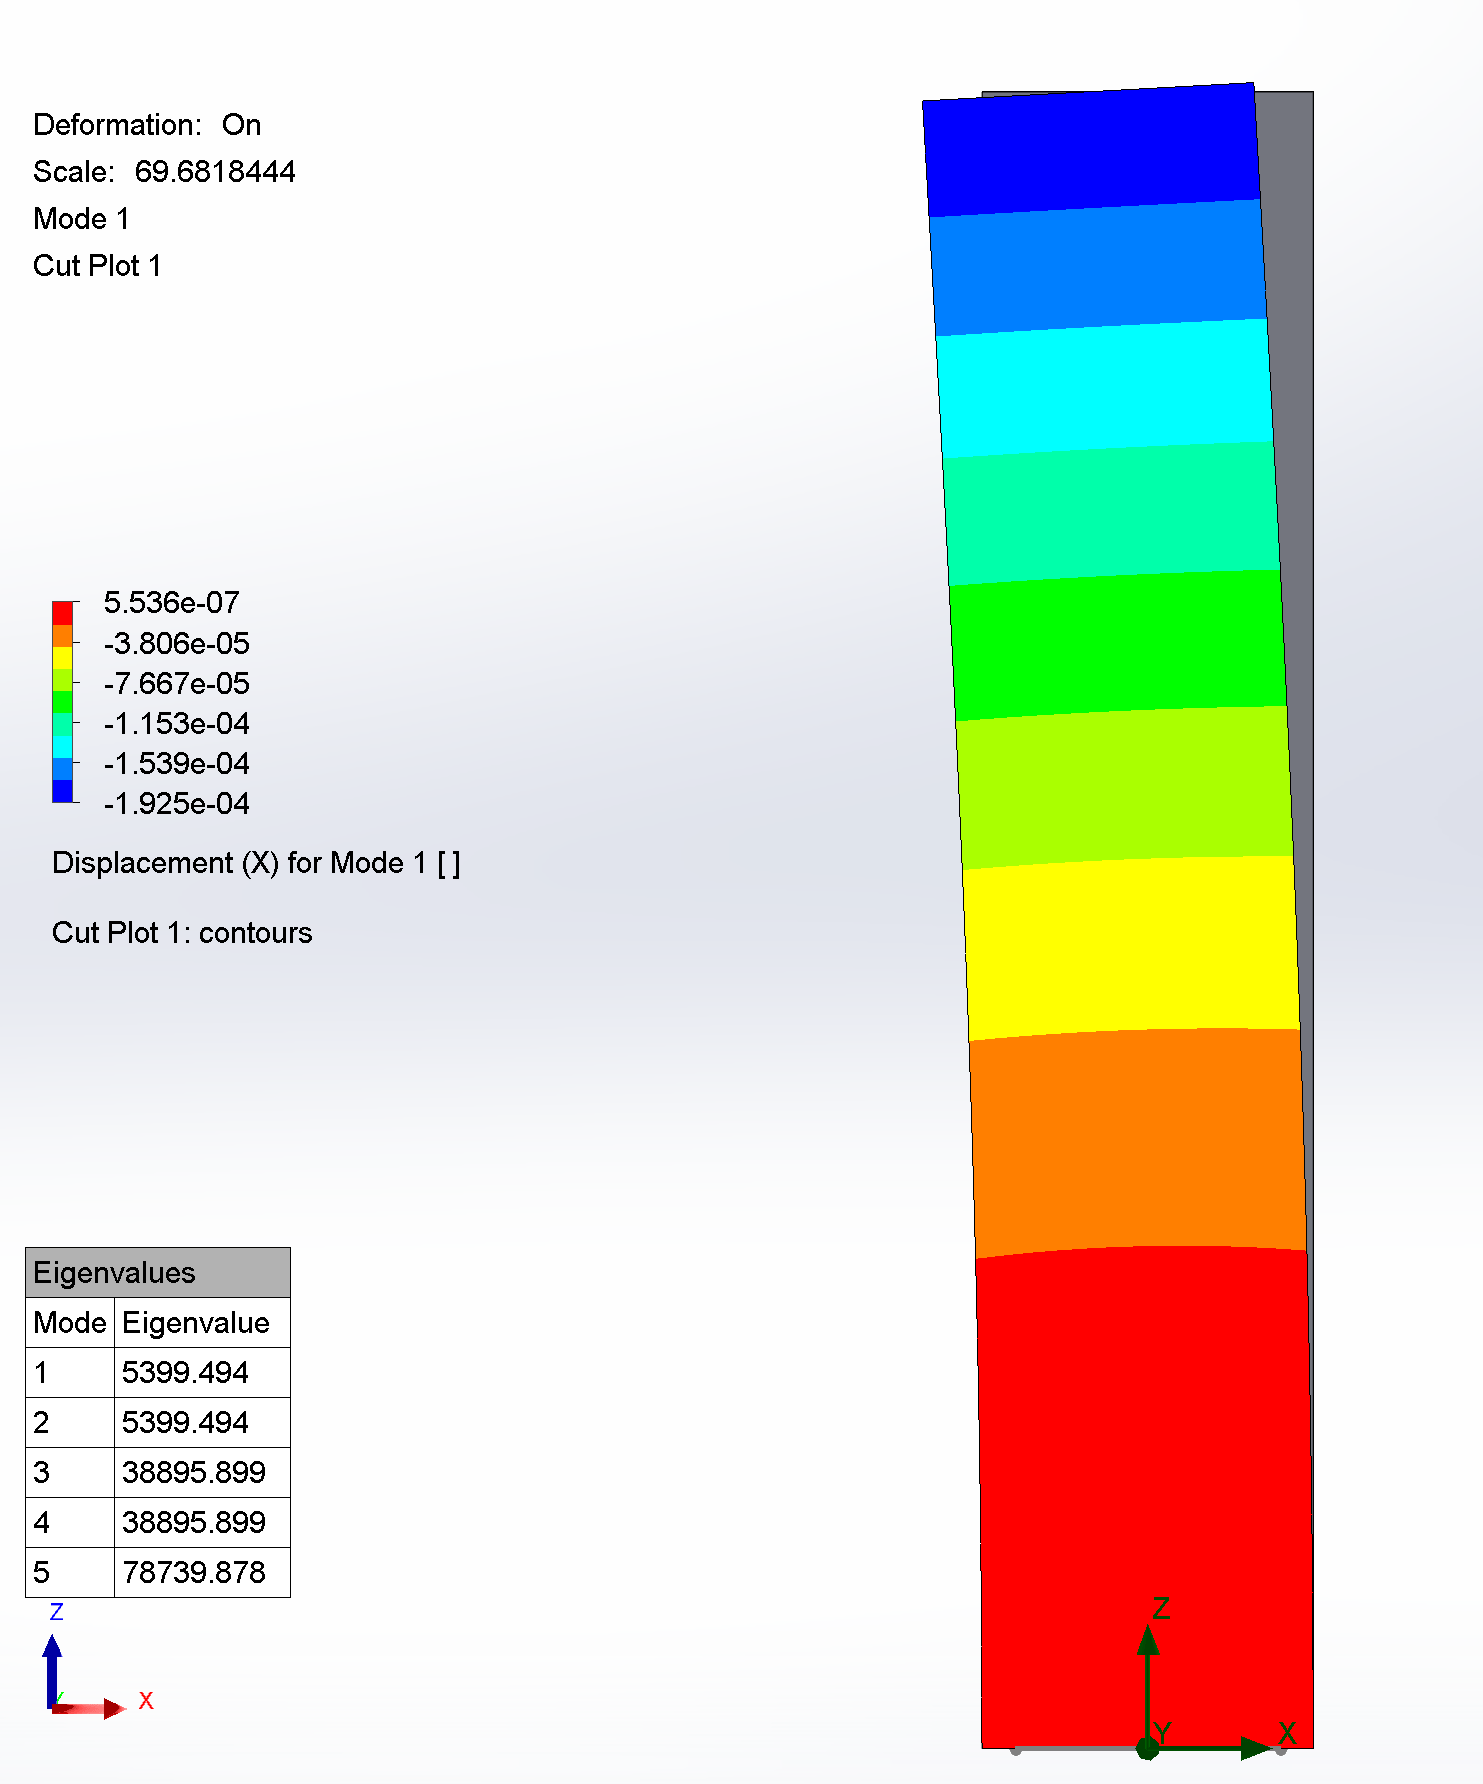Click the mode 3 eigenvalue 38895.899
This screenshot has height=1784, width=1483.
[x=202, y=1473]
